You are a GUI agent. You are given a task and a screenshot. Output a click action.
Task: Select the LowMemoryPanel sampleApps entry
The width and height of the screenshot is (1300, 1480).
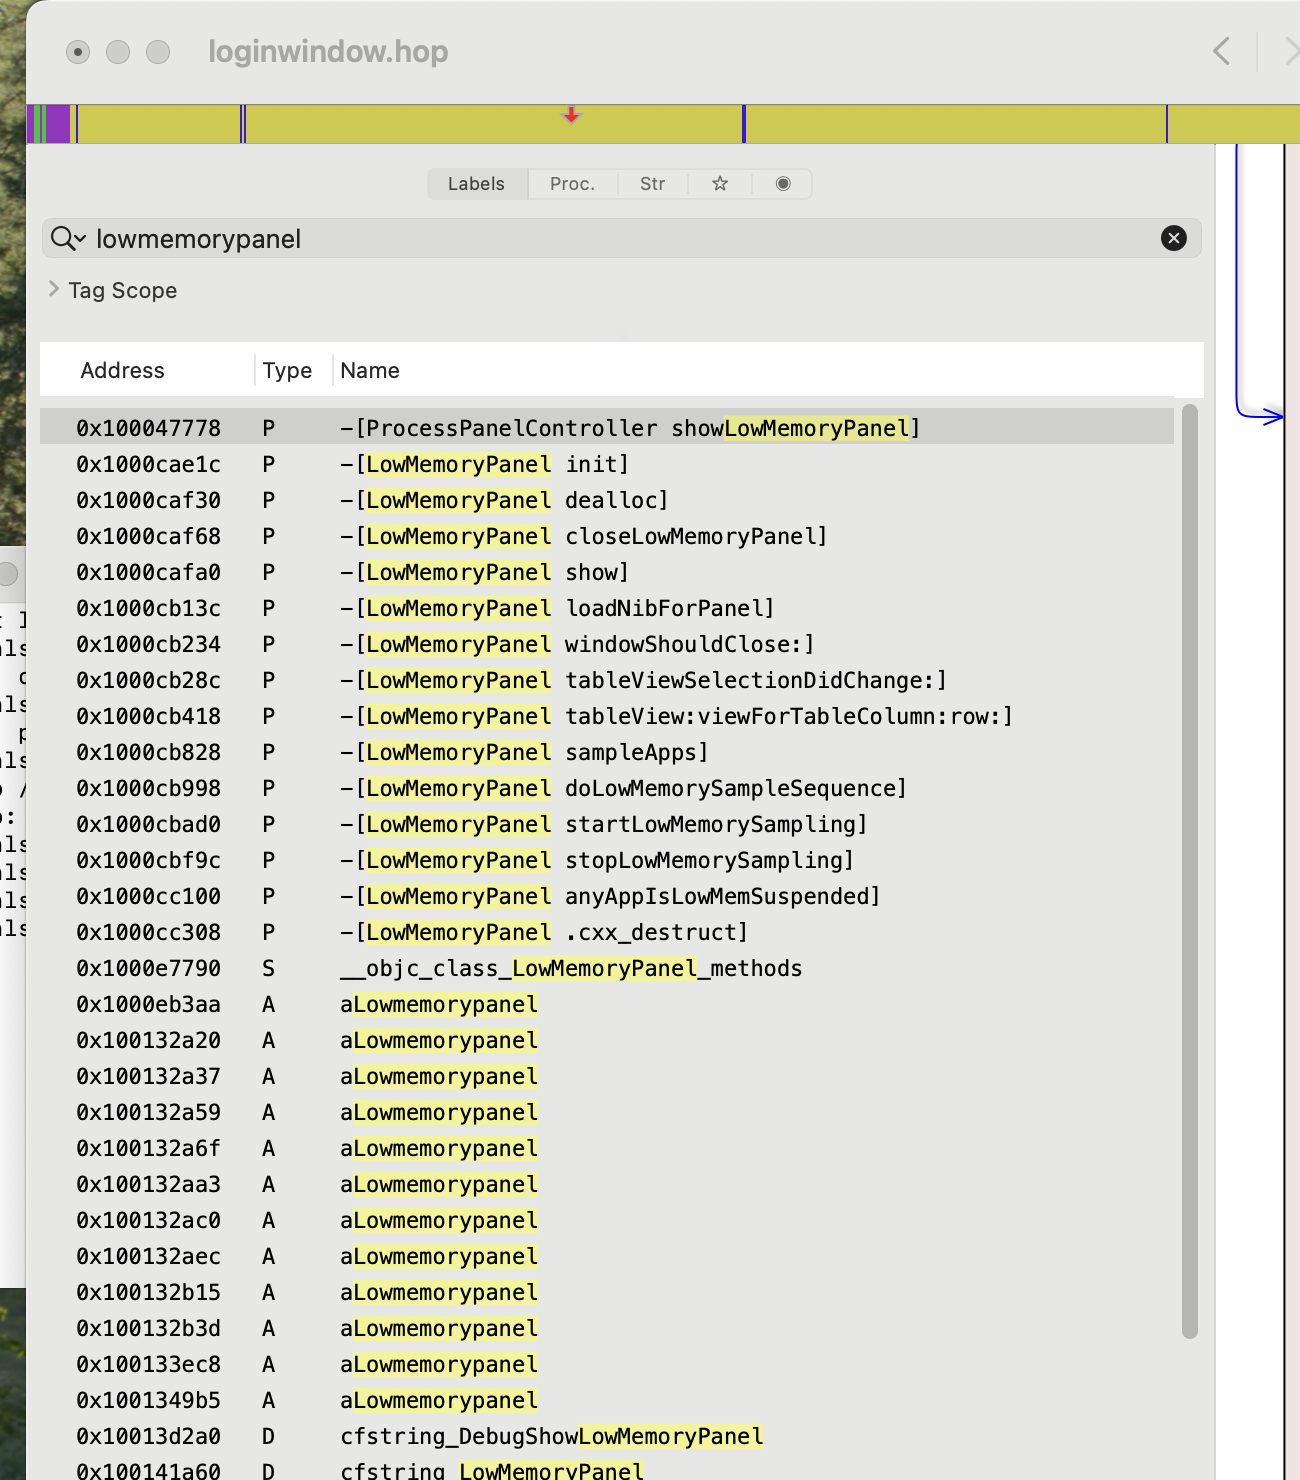[x=524, y=752]
